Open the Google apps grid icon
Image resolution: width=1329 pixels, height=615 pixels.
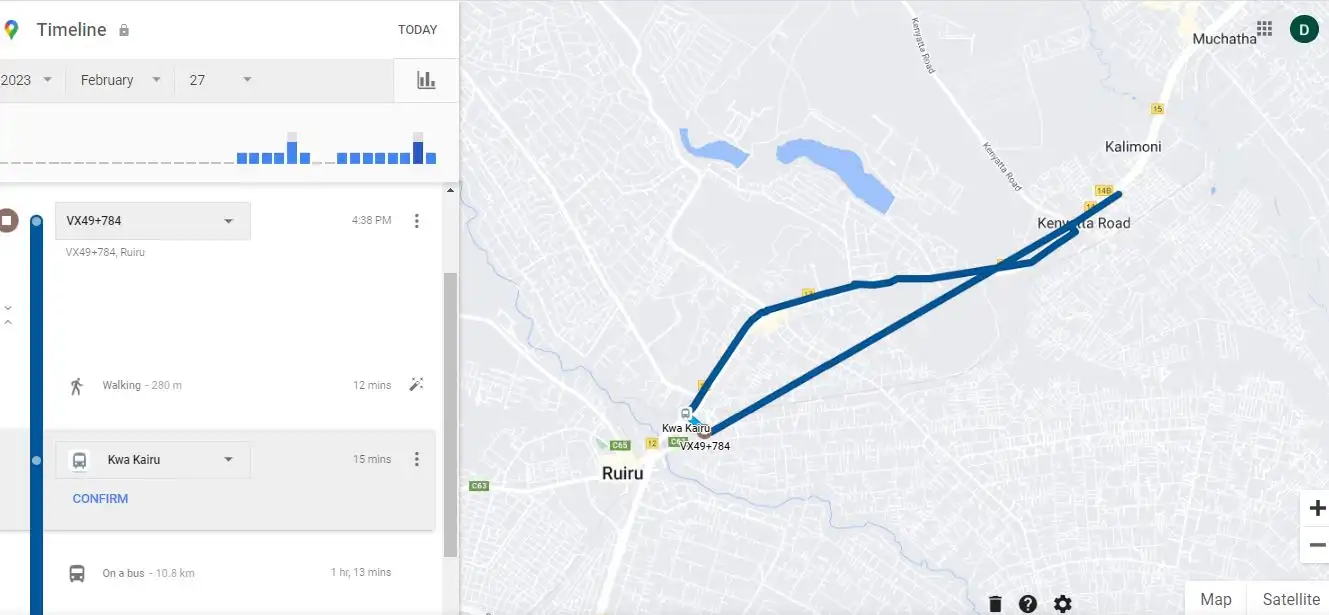(1264, 29)
